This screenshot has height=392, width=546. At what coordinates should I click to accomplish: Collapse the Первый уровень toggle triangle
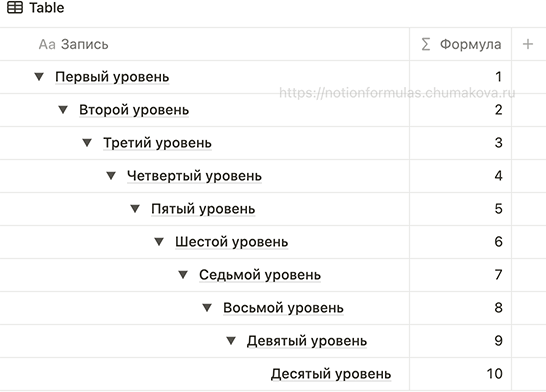tap(39, 77)
